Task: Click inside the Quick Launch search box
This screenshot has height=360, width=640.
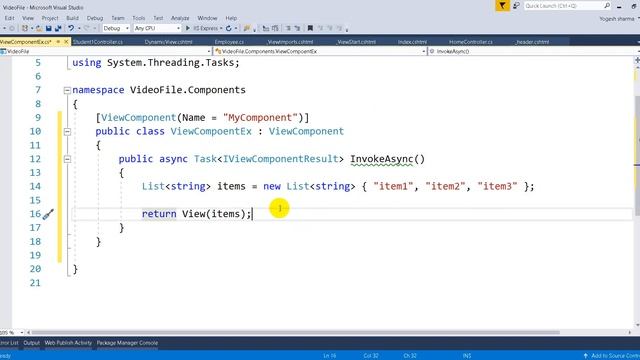Action: point(563,6)
